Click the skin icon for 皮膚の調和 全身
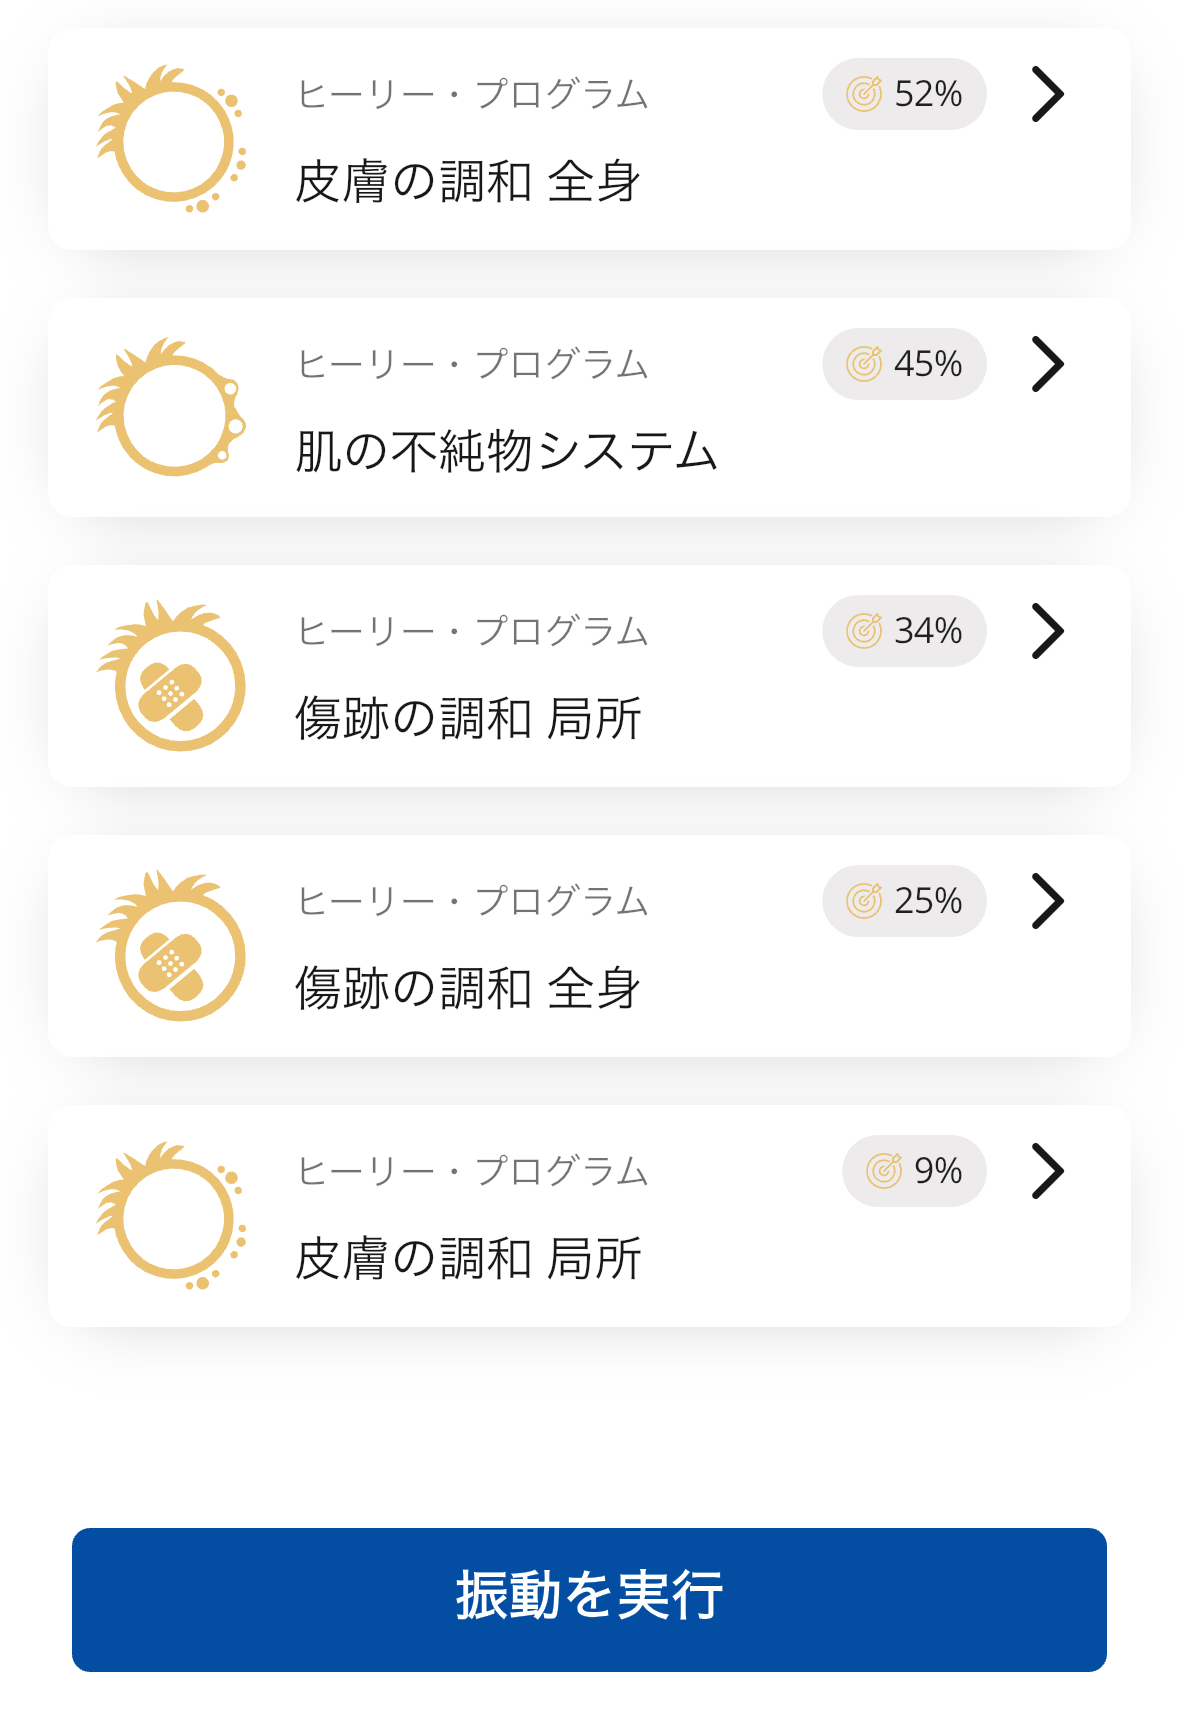1179x1712 pixels. (x=171, y=139)
